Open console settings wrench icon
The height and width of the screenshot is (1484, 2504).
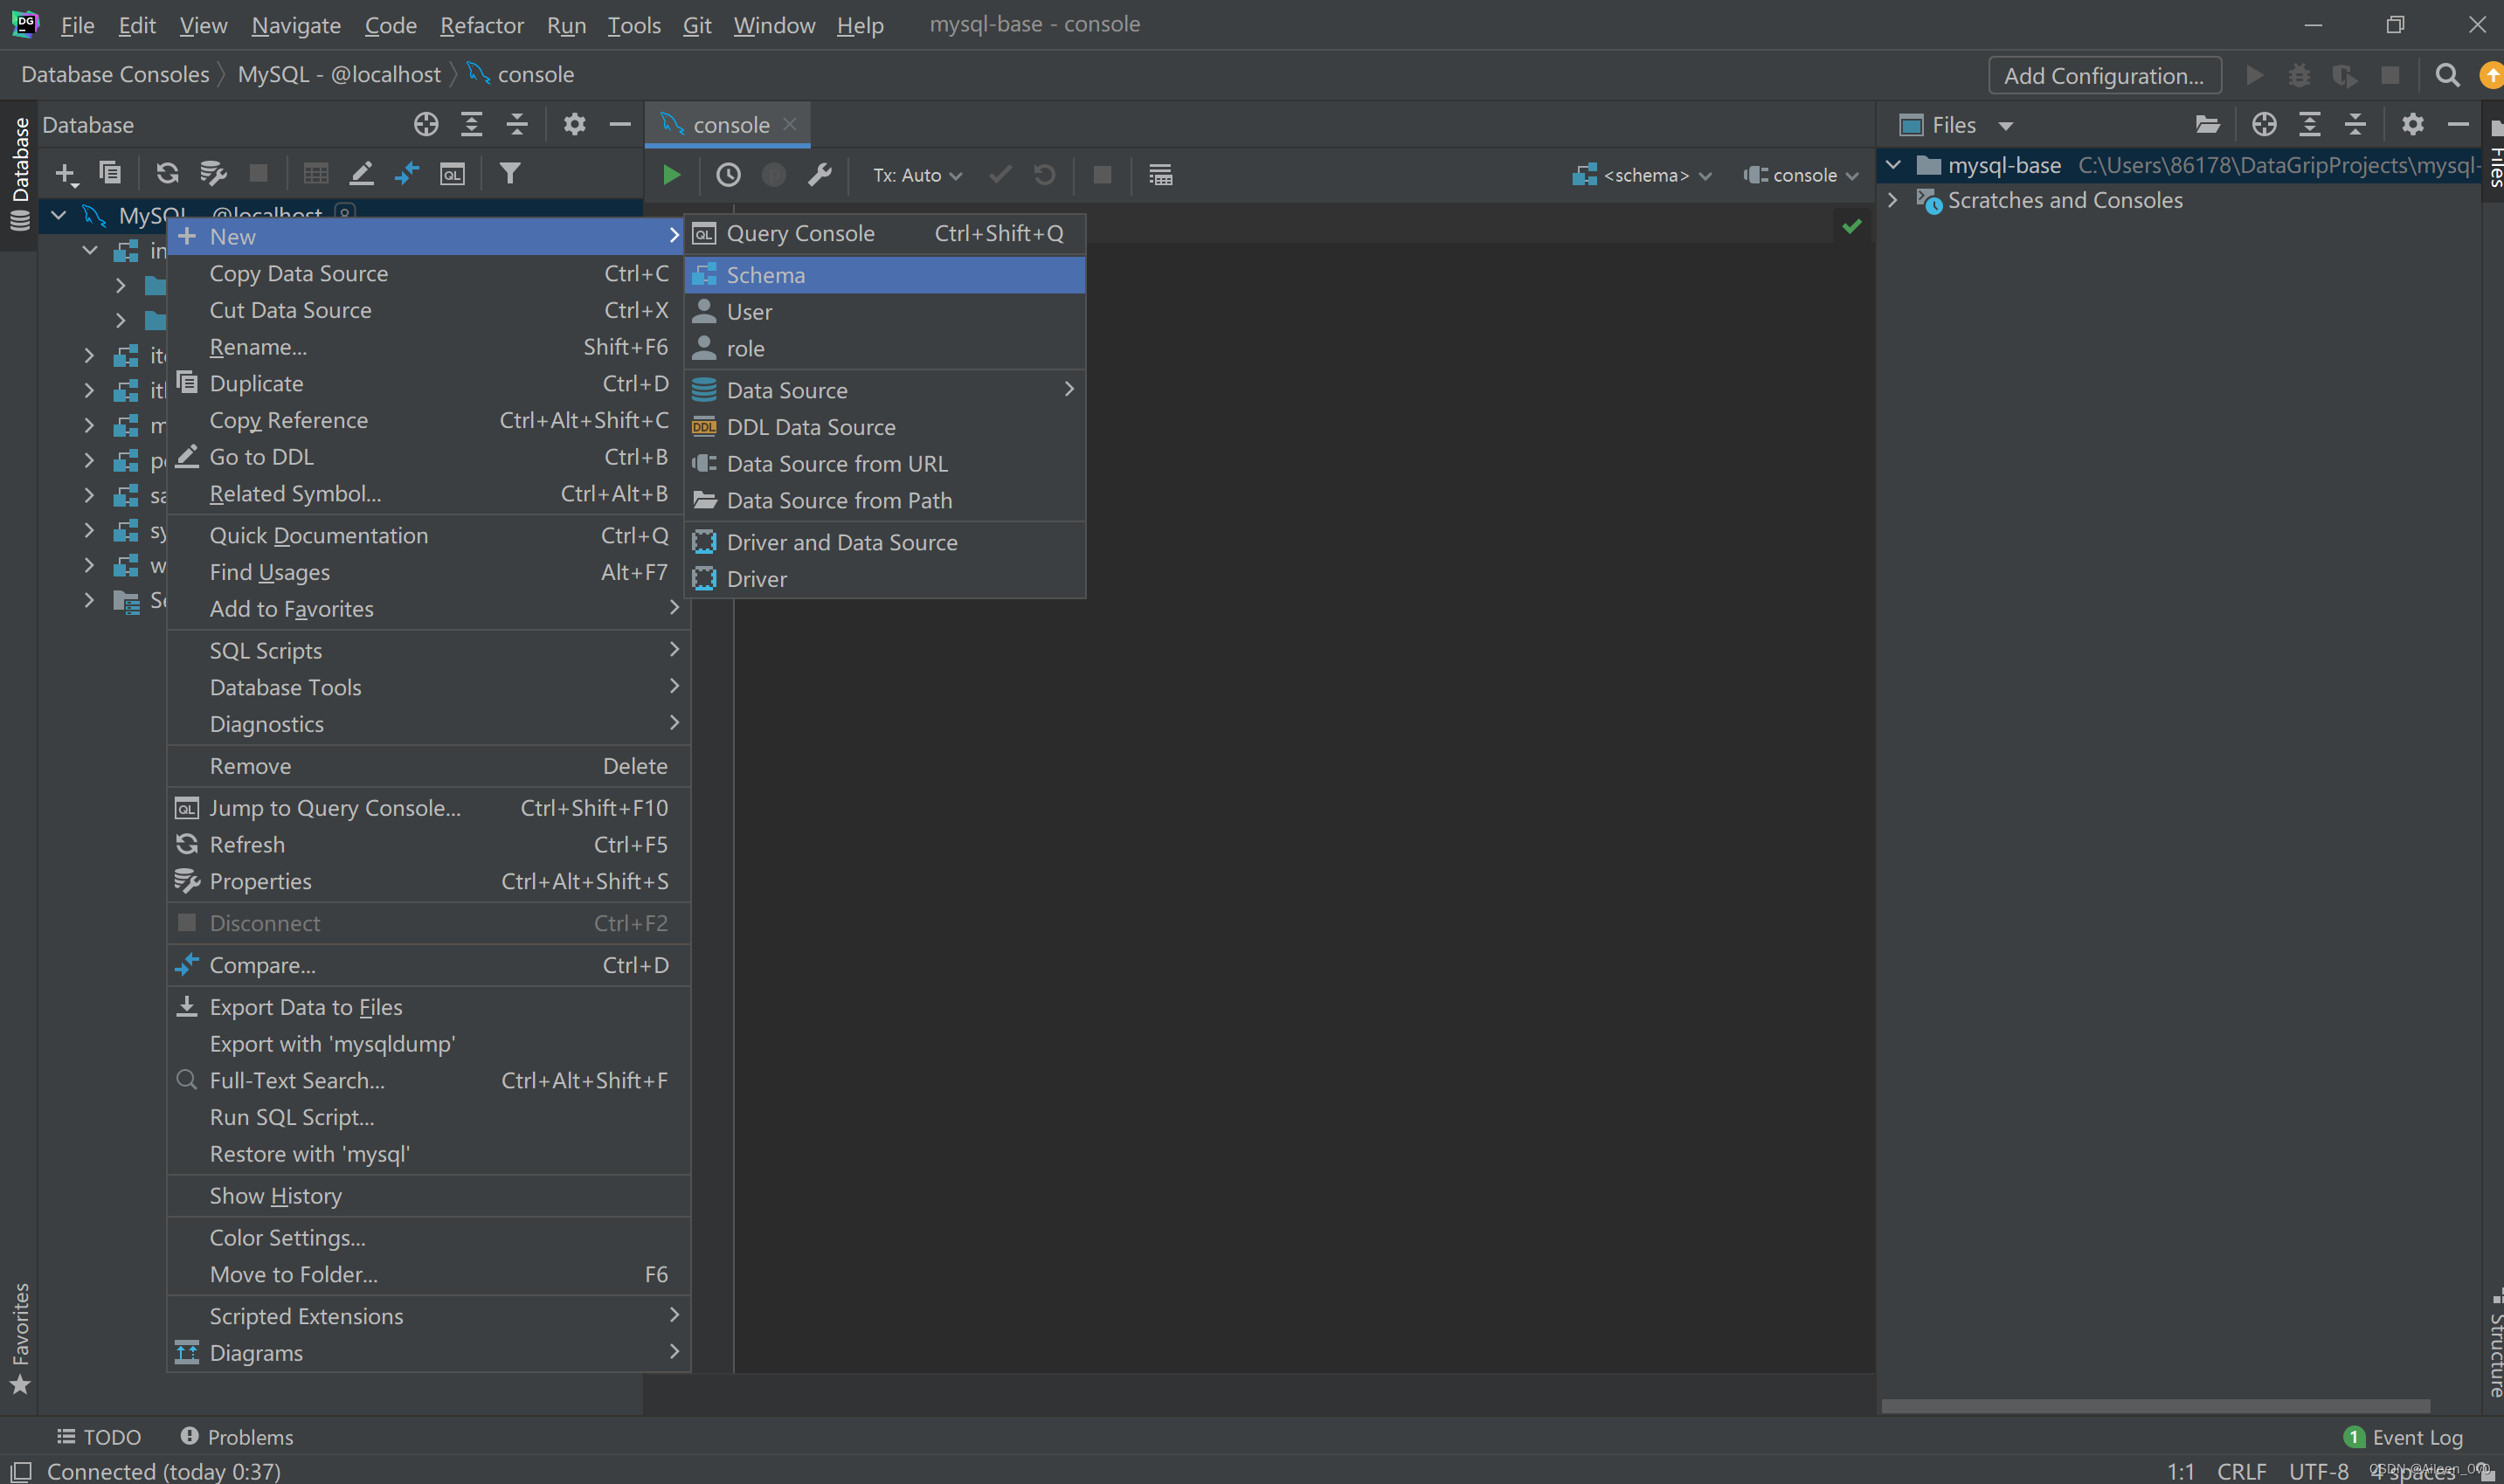point(820,175)
